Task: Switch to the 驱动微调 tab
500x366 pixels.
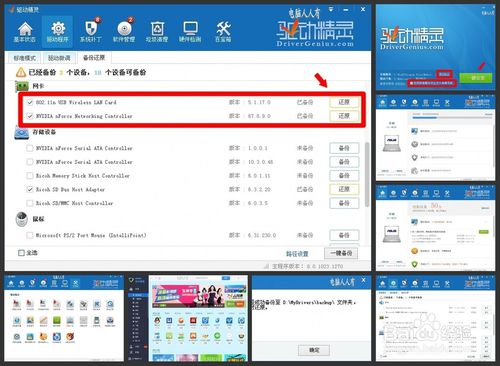Action: point(59,58)
